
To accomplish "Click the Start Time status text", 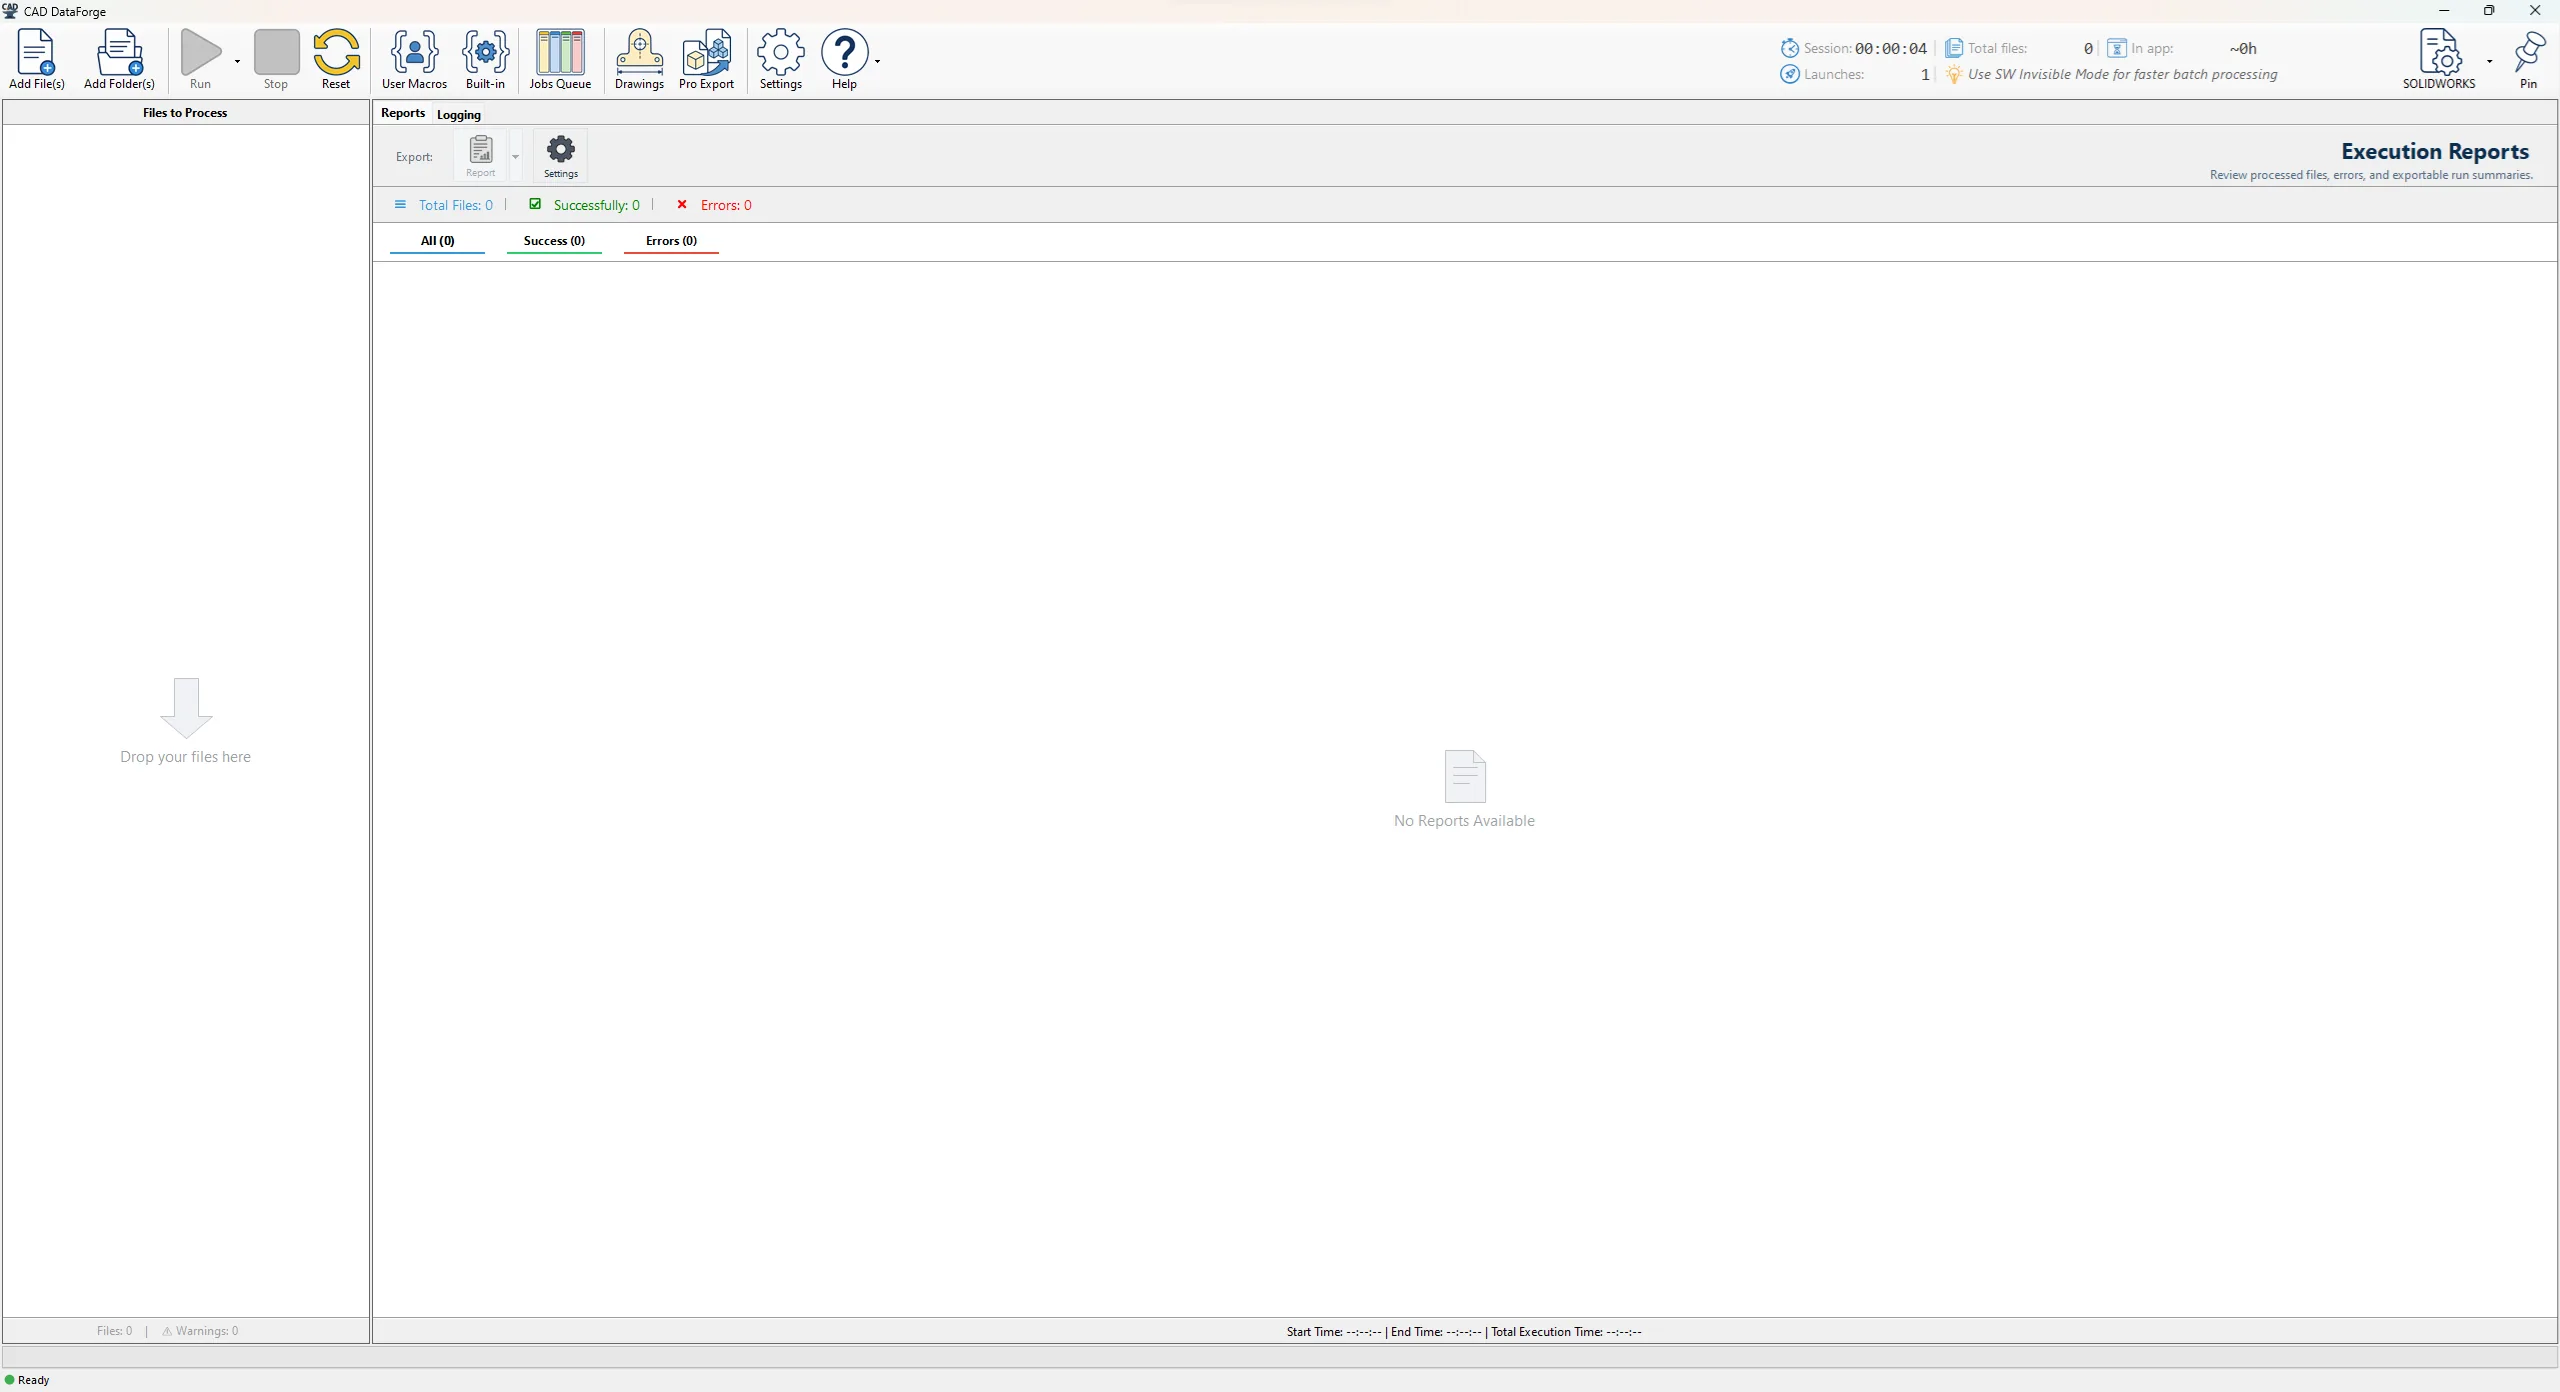I will [1334, 1332].
